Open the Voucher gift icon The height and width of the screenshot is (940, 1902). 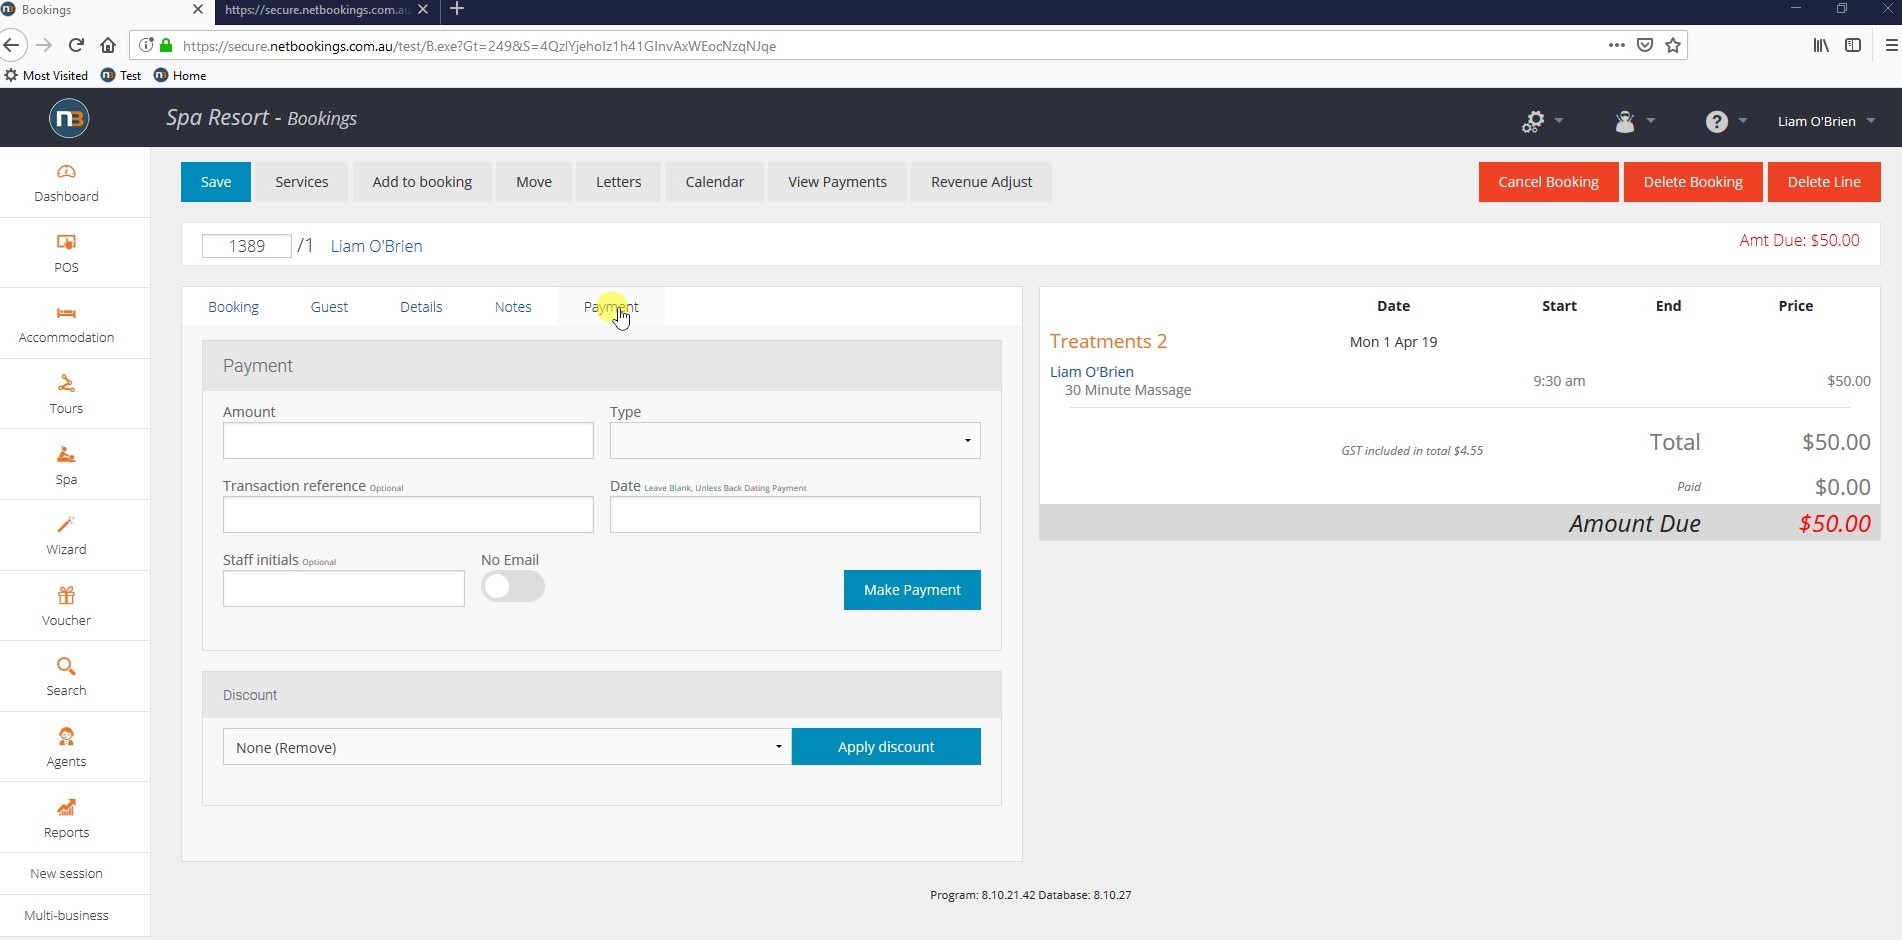tap(66, 596)
